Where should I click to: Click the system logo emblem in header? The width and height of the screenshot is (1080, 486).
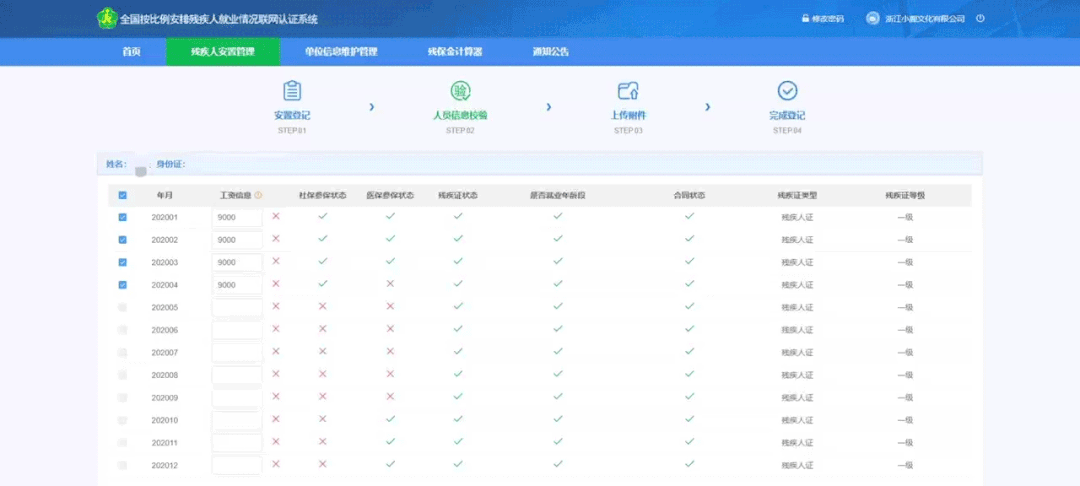[x=105, y=19]
